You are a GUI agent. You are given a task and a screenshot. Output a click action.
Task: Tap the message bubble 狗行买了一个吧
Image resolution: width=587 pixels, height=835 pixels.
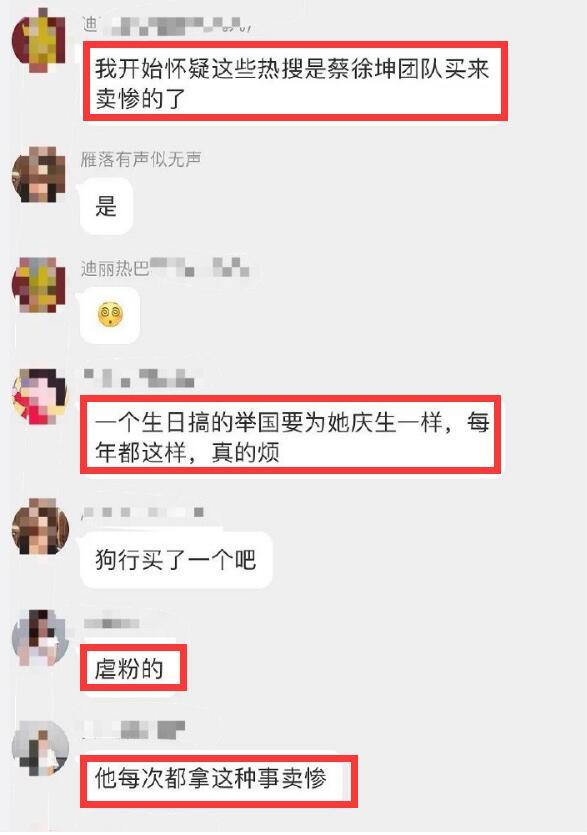coord(176,560)
